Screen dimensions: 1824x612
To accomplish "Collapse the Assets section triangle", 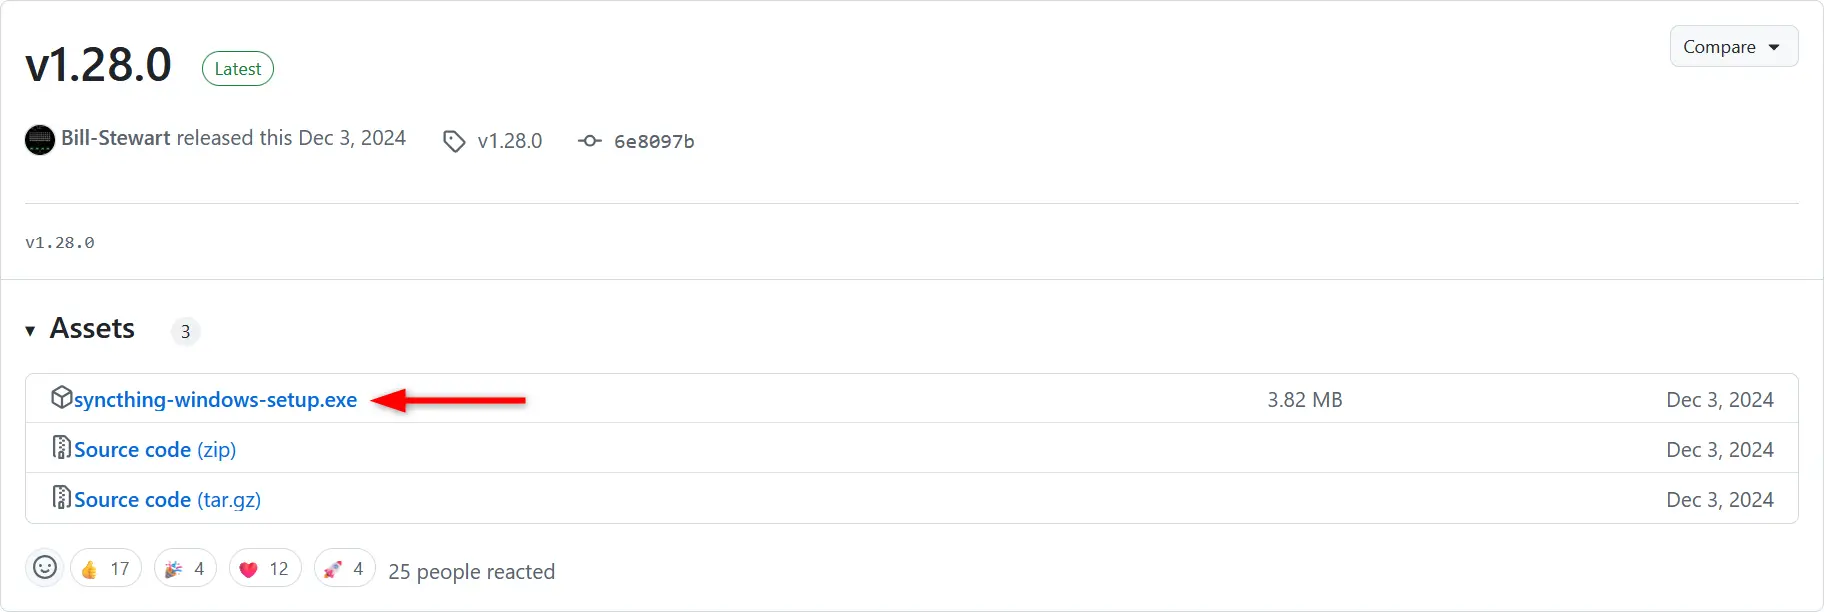I will (30, 330).
